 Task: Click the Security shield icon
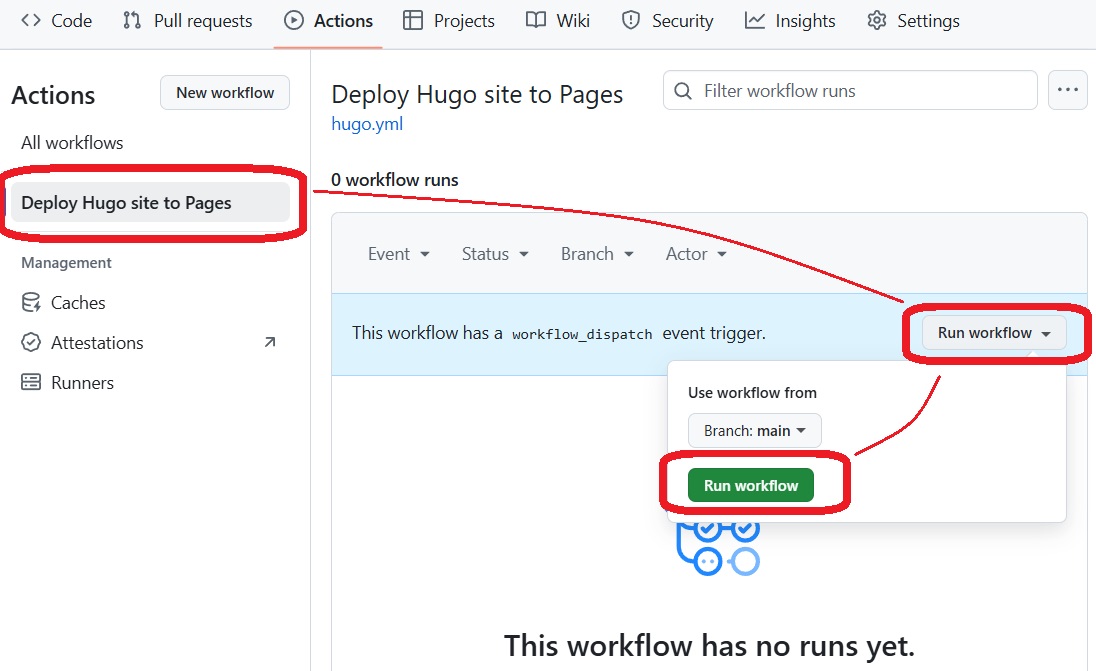pyautogui.click(x=631, y=21)
